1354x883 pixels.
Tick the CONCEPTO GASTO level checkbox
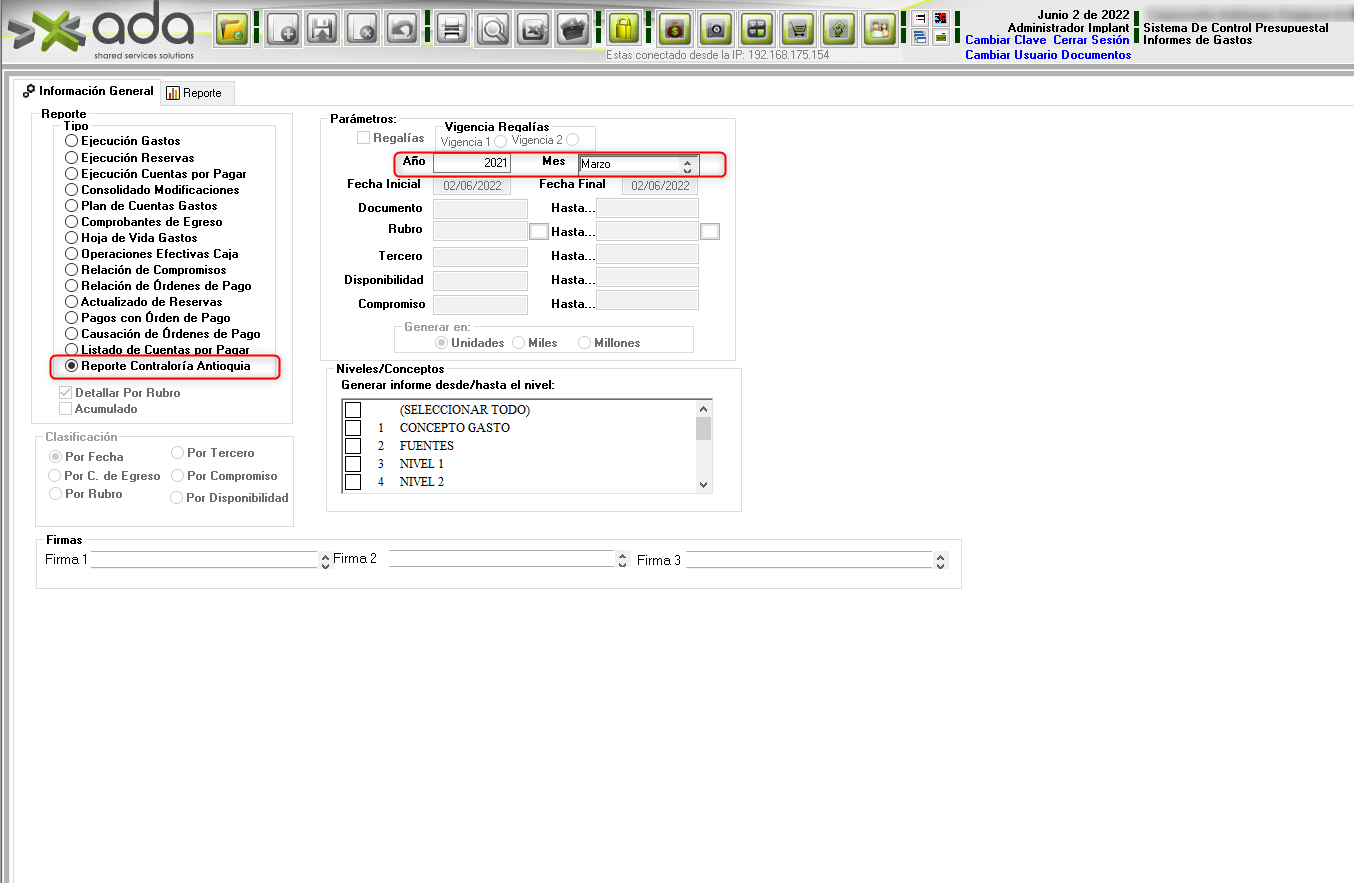click(353, 428)
